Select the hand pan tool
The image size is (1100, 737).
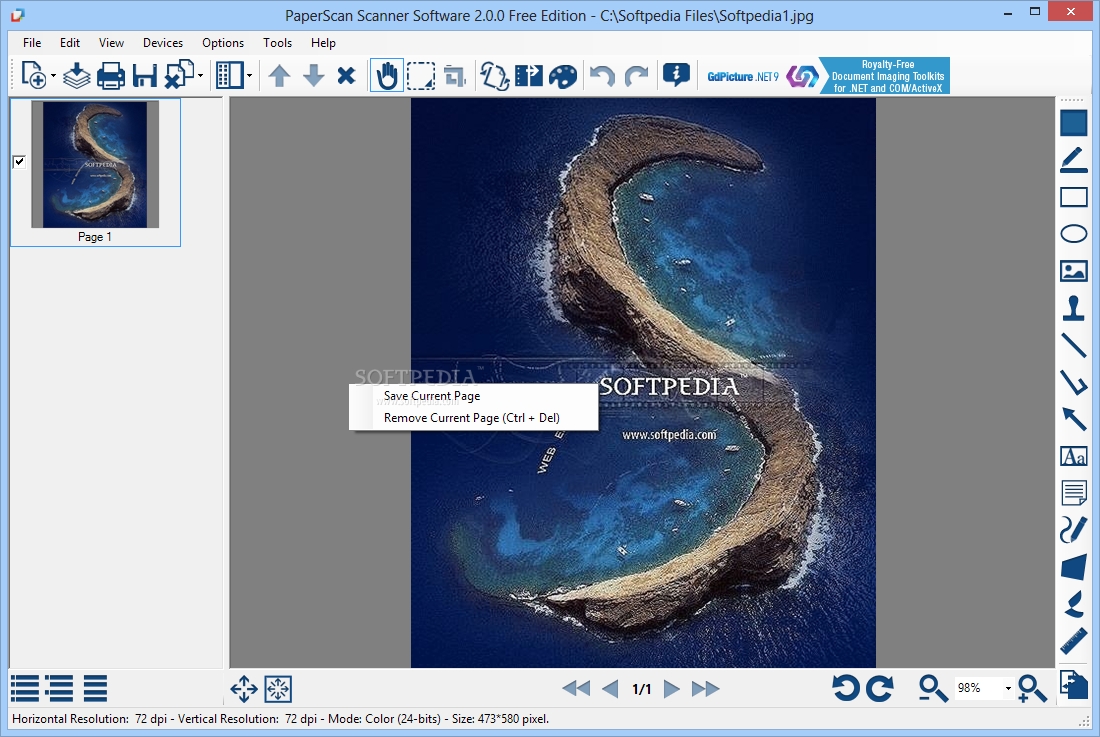[387, 75]
